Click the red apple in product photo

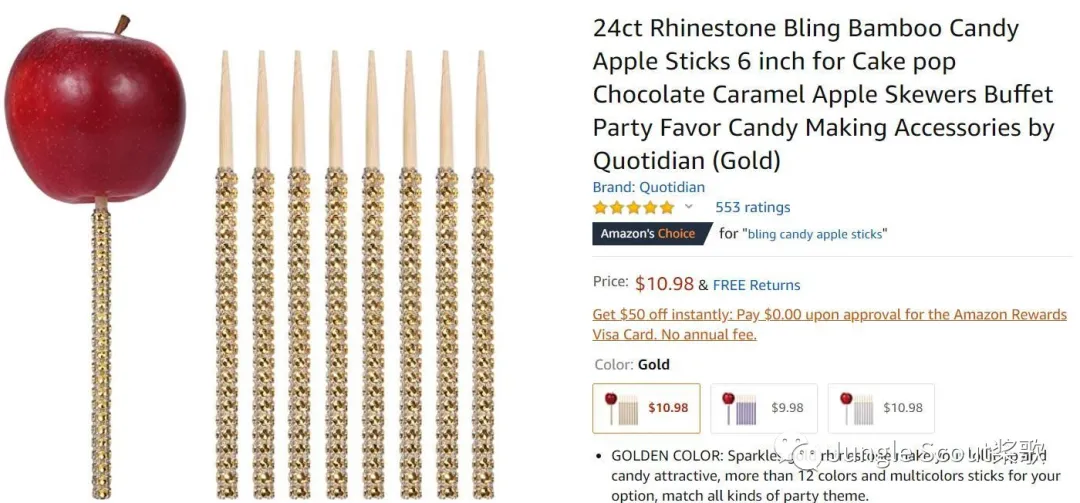(95, 110)
